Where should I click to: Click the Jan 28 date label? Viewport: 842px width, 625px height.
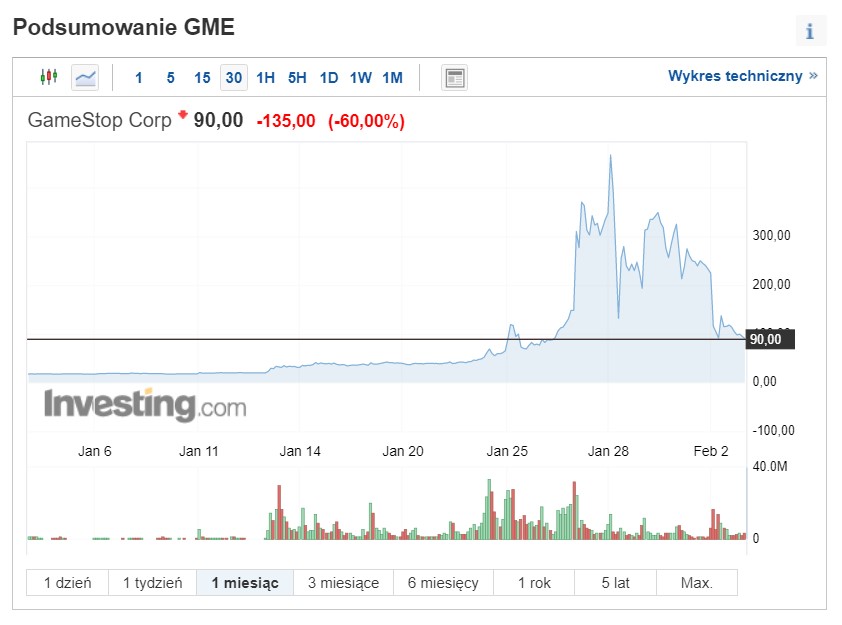[x=608, y=451]
